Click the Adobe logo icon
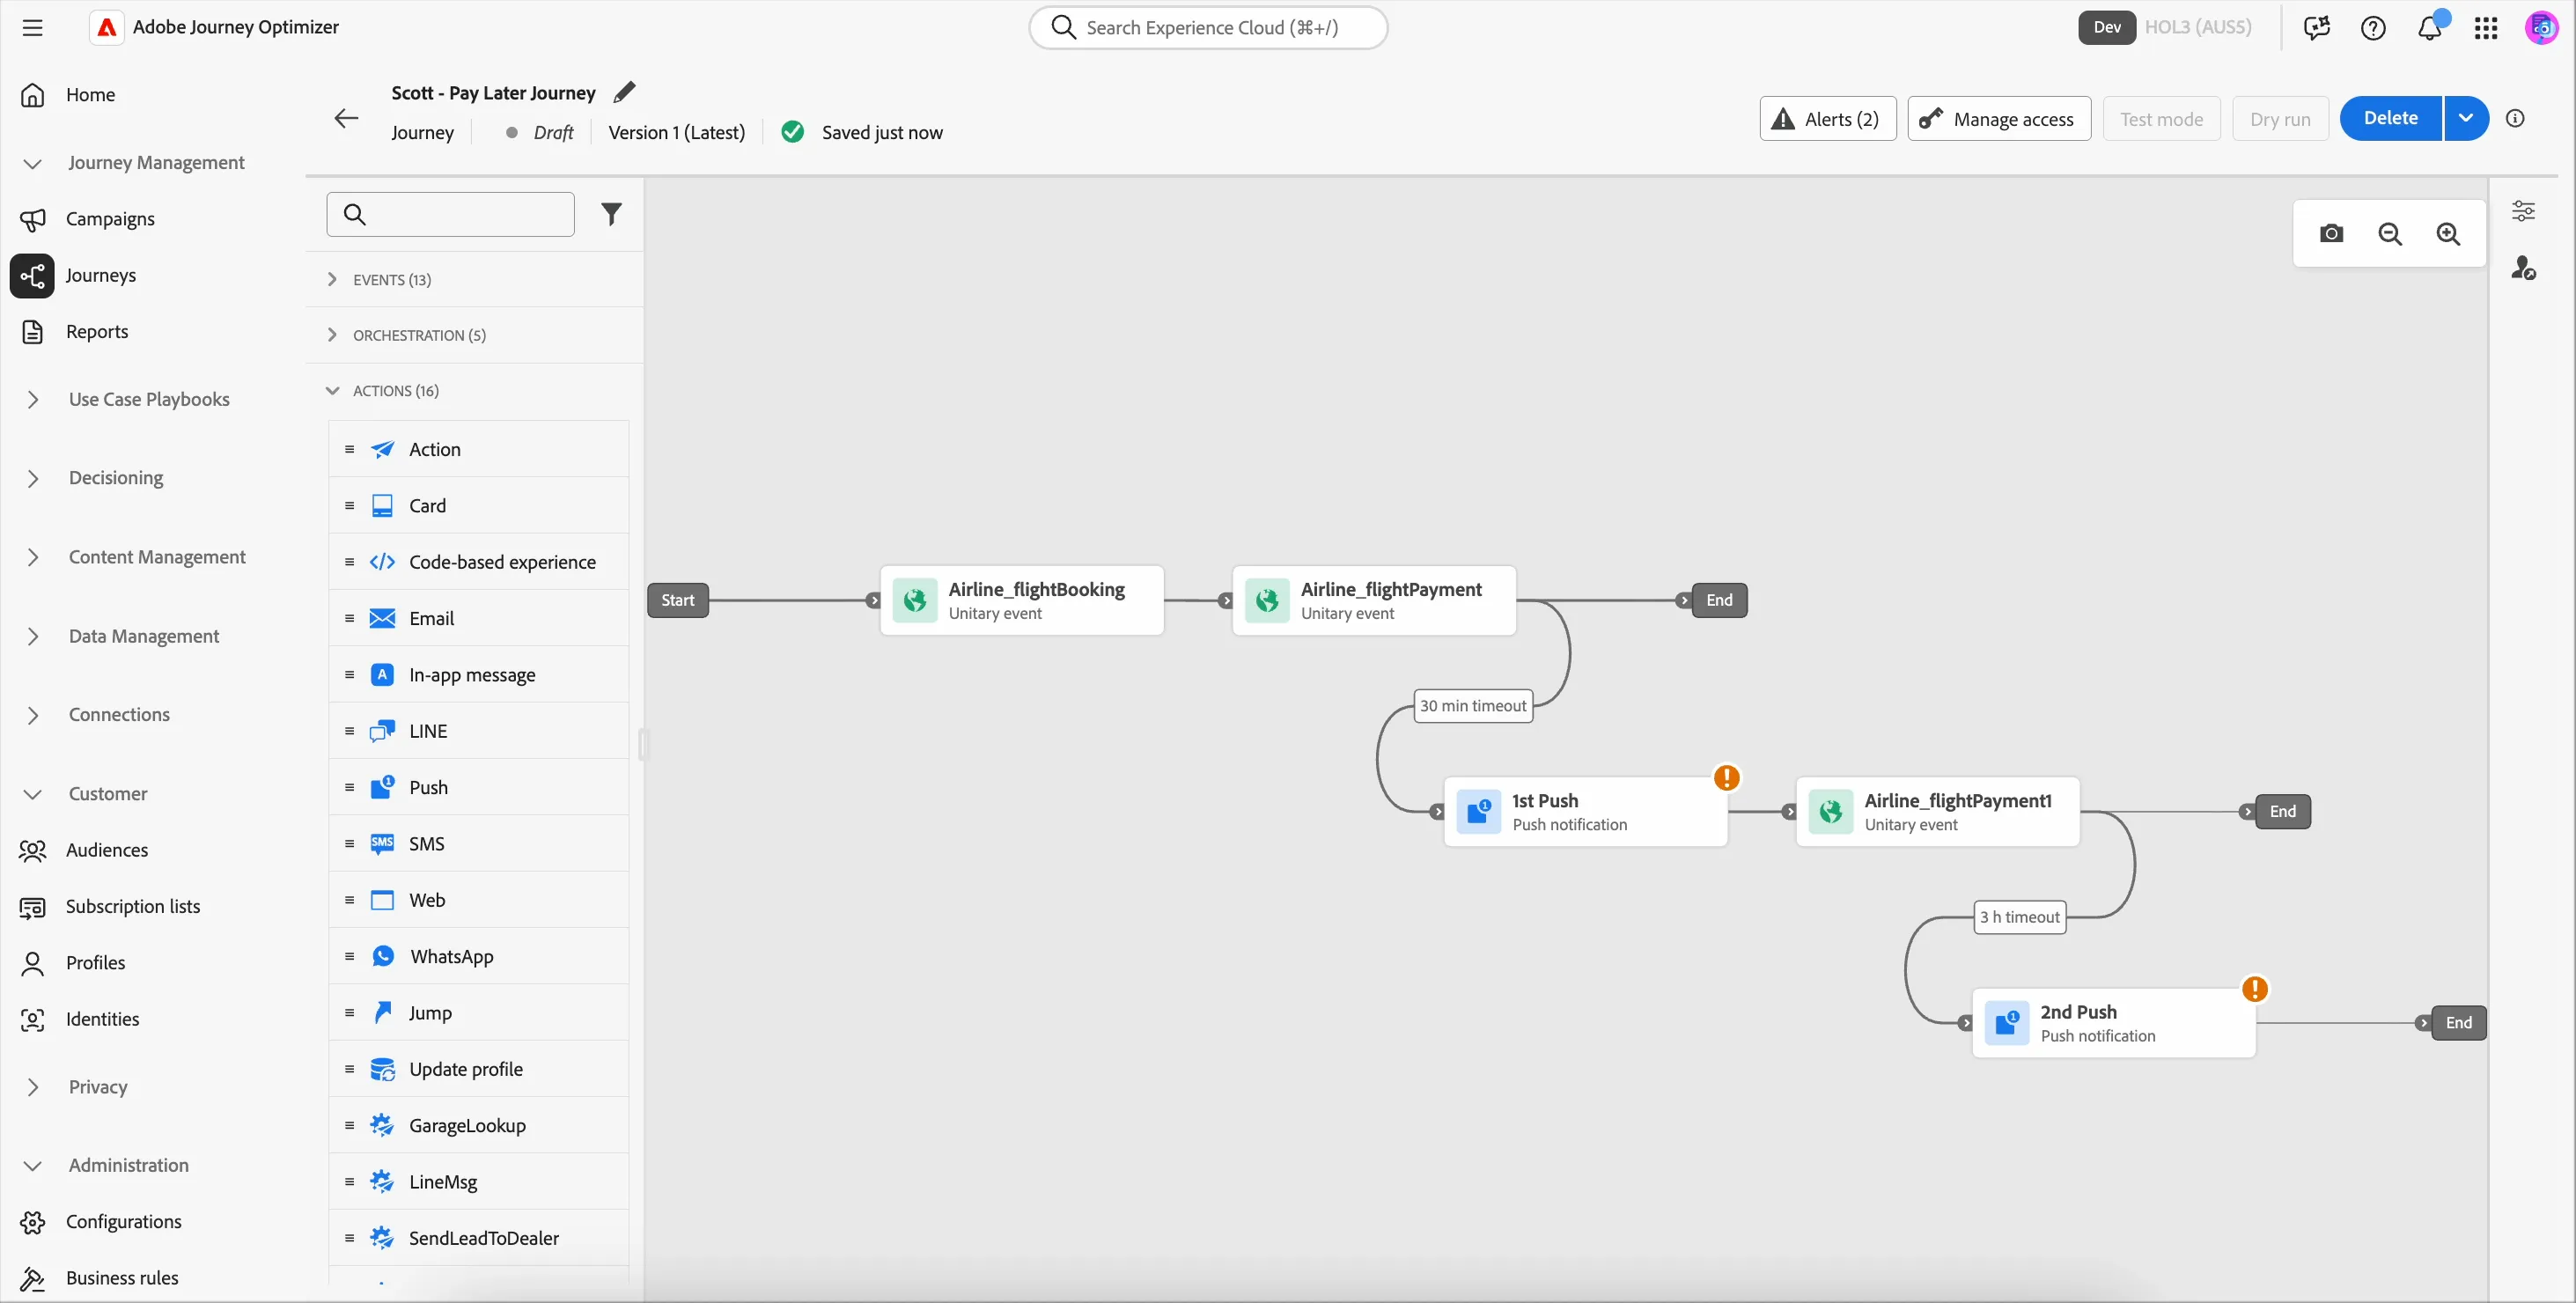The height and width of the screenshot is (1303, 2576). [106, 27]
